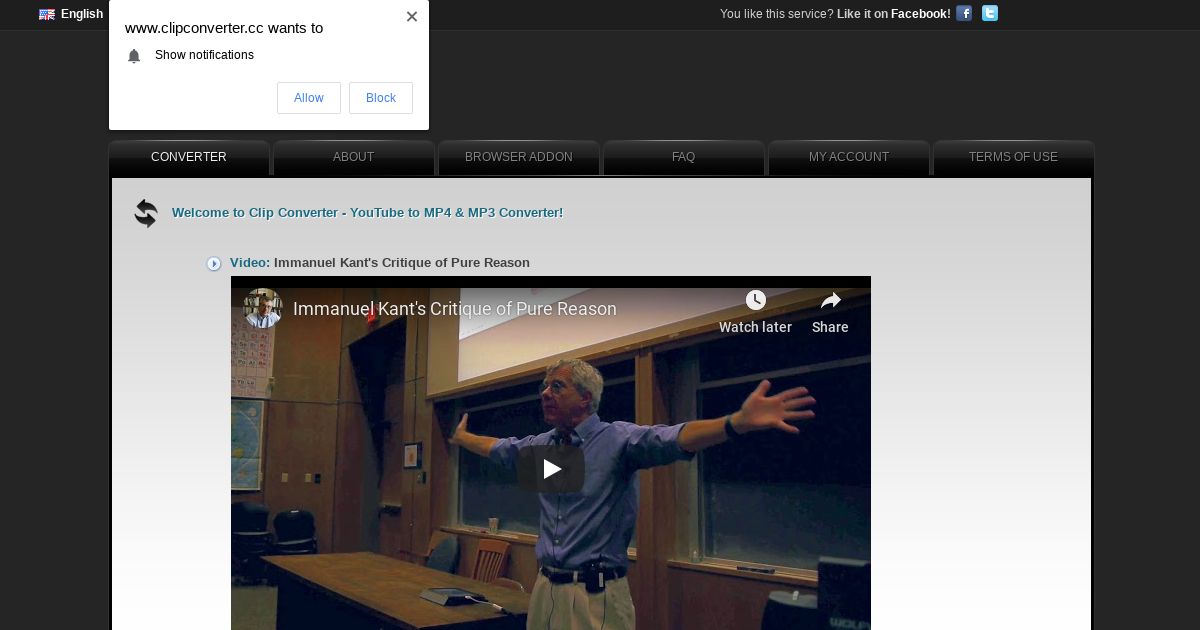The height and width of the screenshot is (630, 1200).
Task: Click the Share arrow on video
Action: pos(831,300)
